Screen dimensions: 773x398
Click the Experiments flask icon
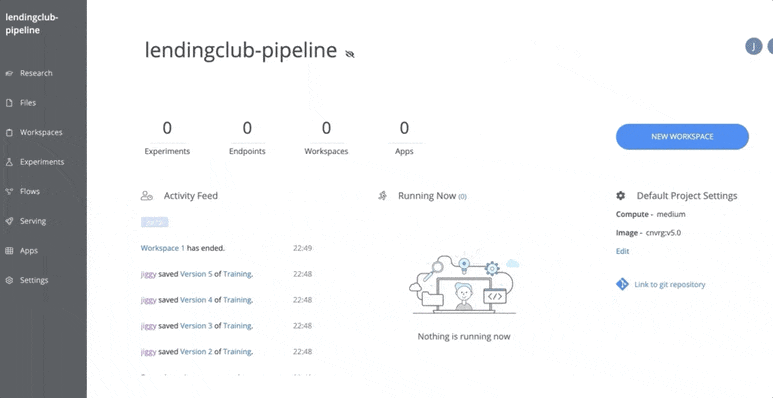coord(9,162)
